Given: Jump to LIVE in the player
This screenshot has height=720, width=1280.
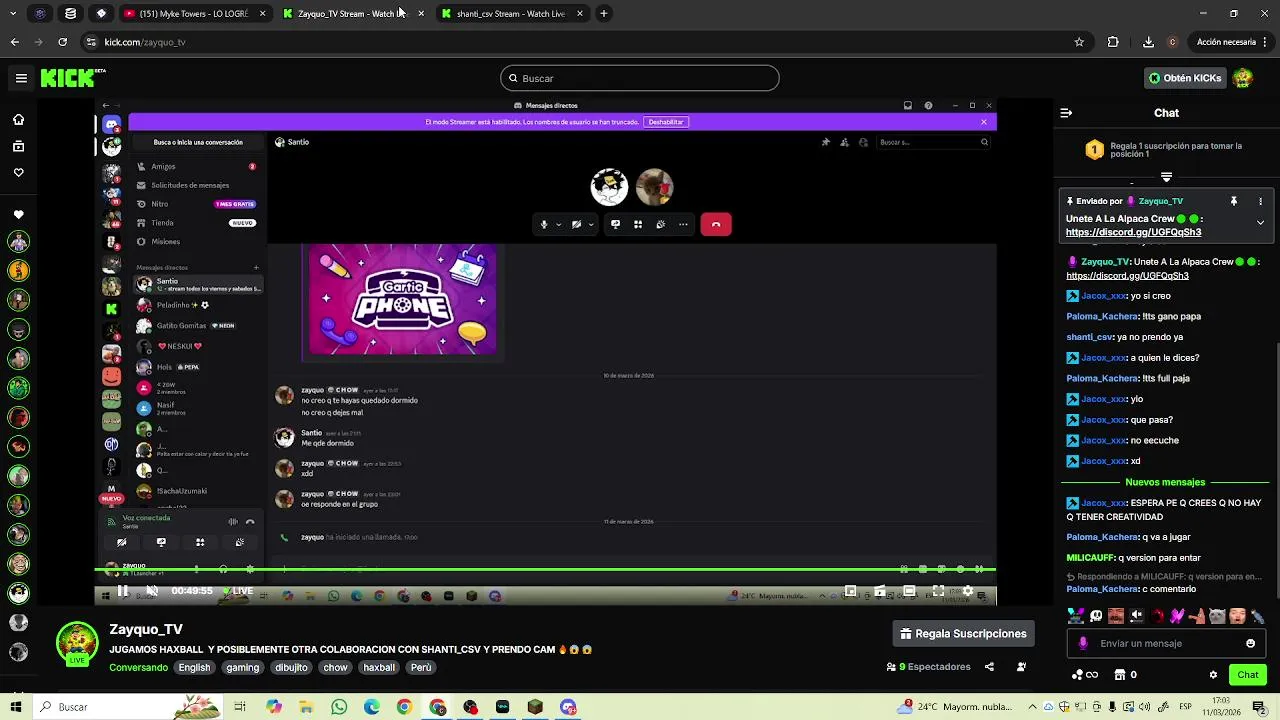Looking at the screenshot, I should click(238, 591).
